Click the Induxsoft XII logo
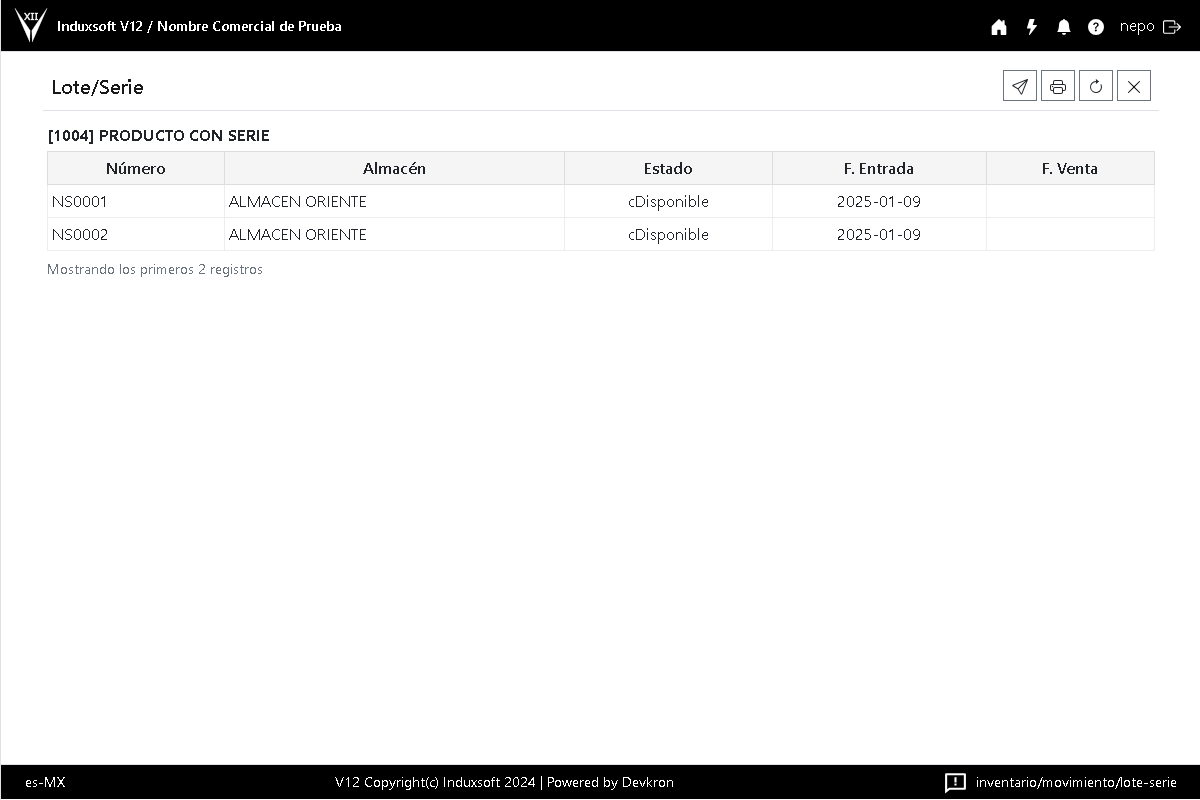The width and height of the screenshot is (1200, 800). [x=31, y=25]
